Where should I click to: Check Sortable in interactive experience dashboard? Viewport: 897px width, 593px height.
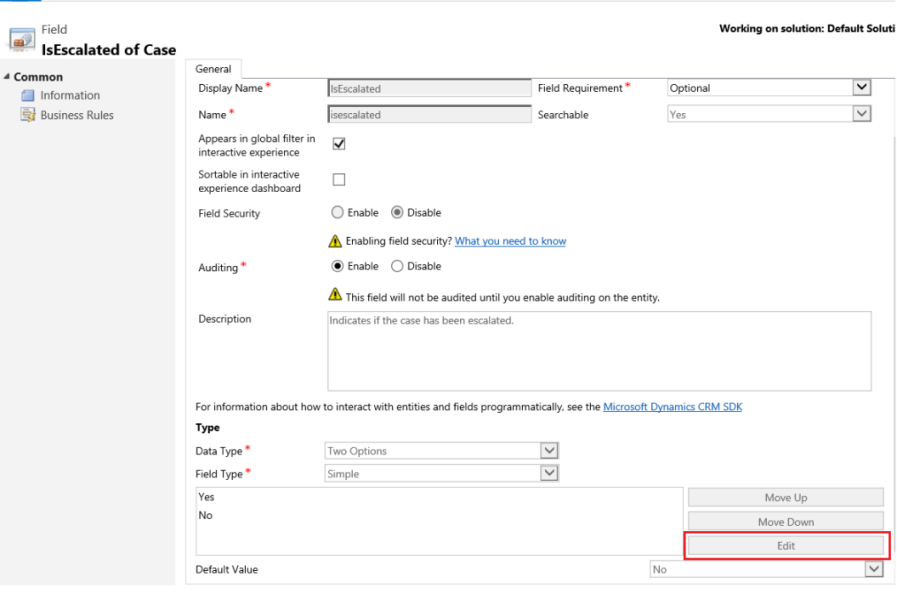pos(338,180)
